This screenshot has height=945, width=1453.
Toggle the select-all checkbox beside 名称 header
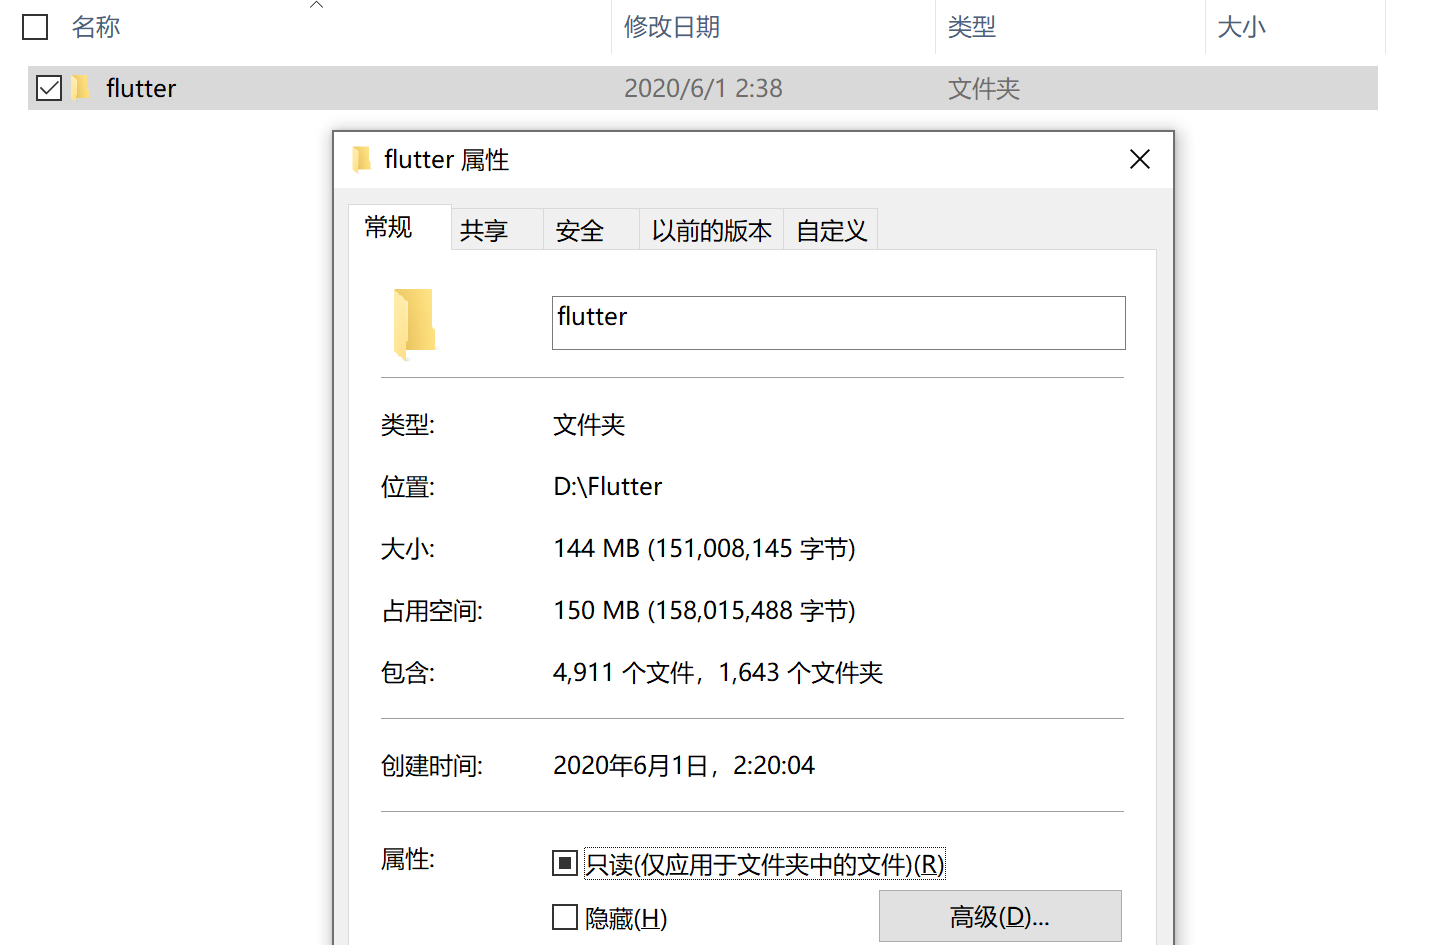(x=35, y=27)
